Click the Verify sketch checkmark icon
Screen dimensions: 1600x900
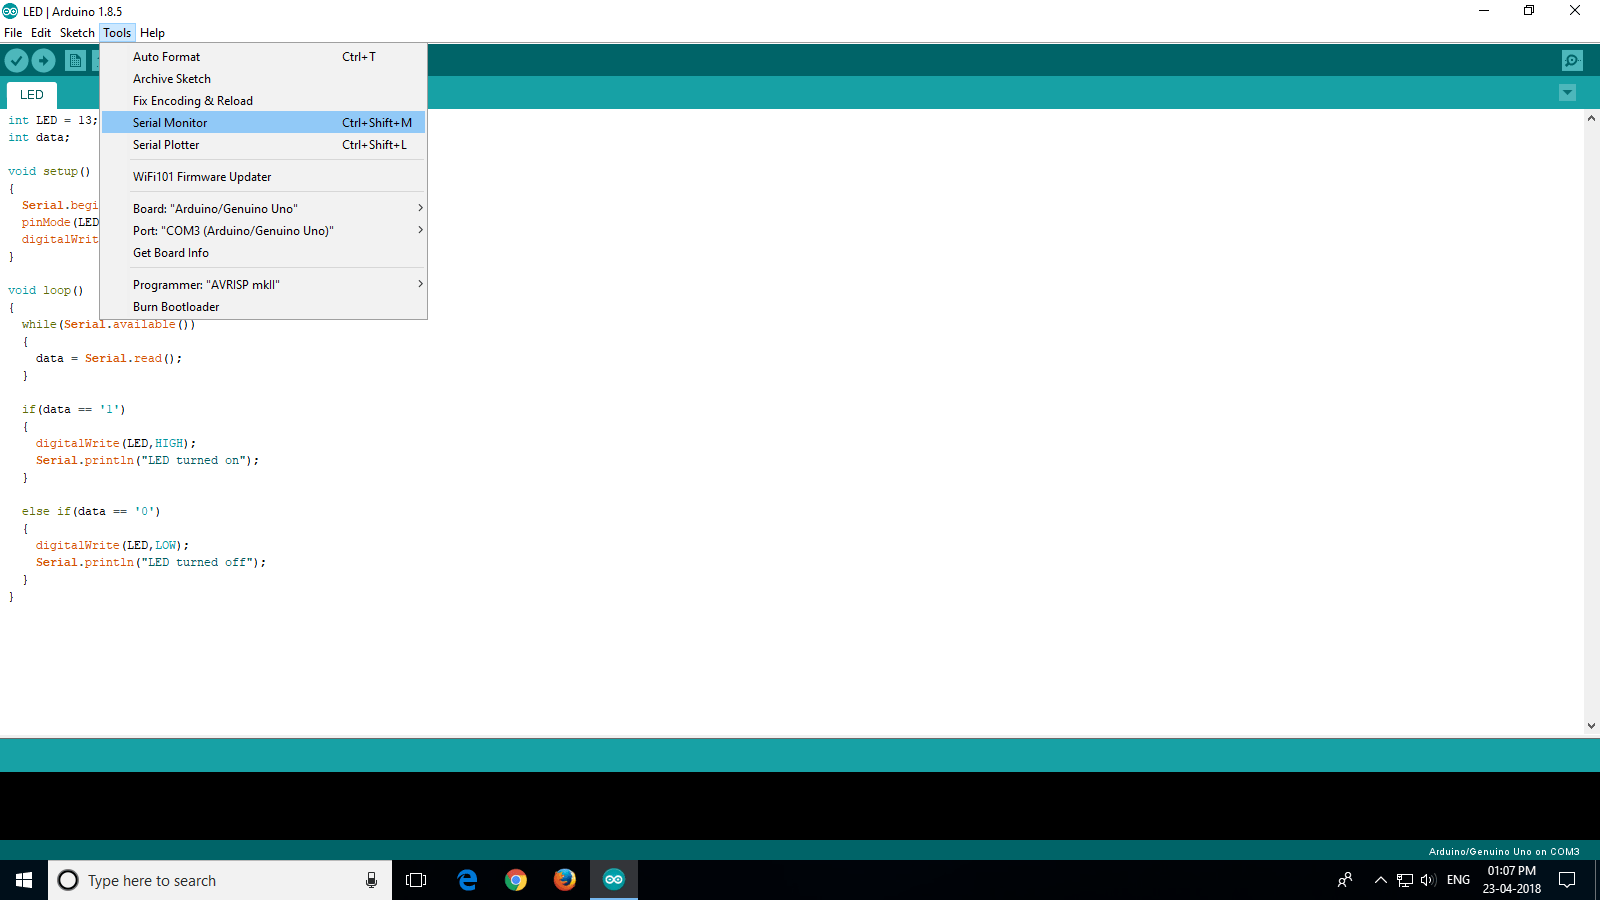16,60
